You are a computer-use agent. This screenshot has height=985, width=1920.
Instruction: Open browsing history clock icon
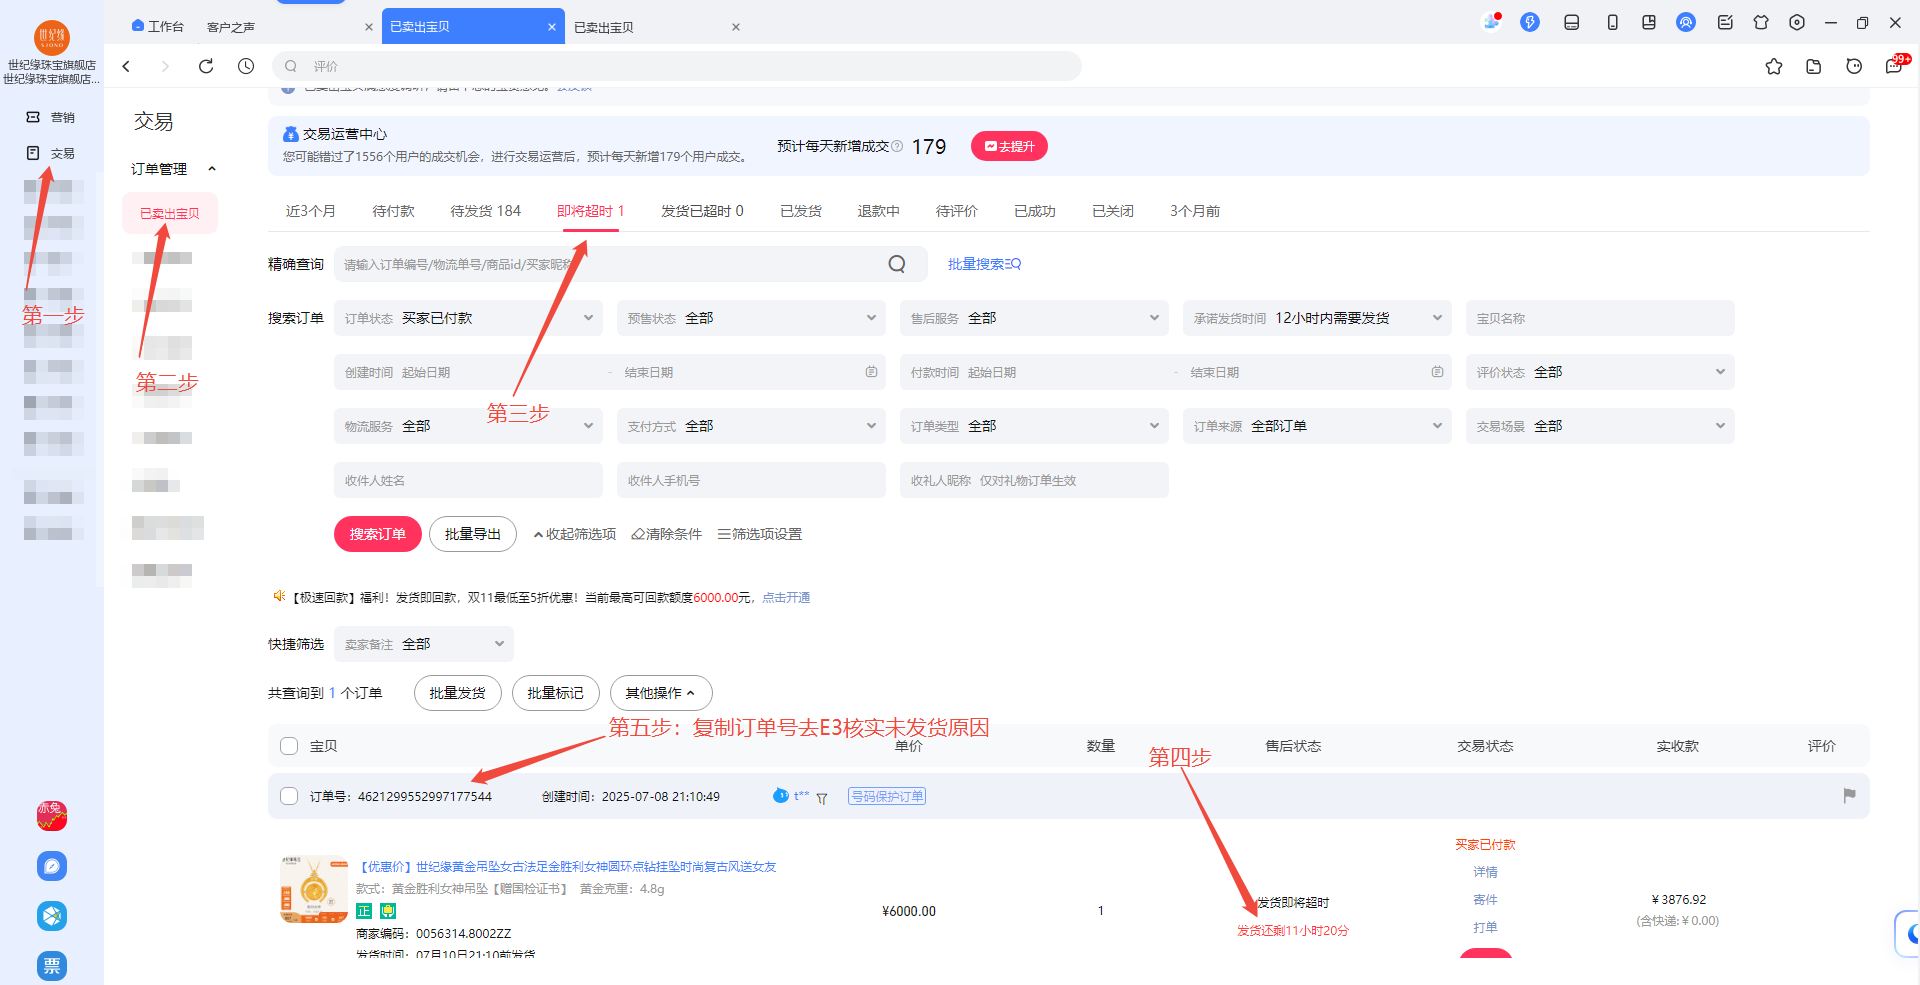tap(246, 66)
